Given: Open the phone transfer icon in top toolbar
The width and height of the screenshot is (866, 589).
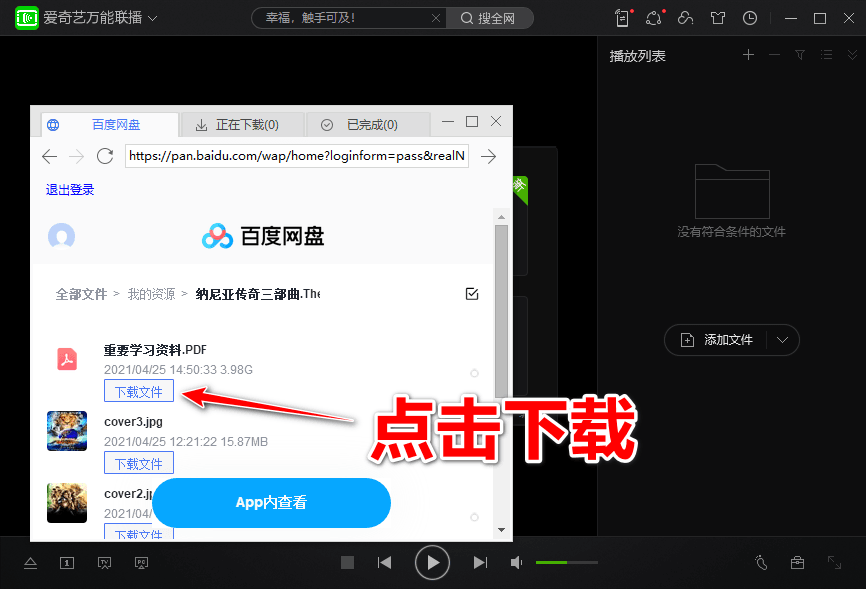Looking at the screenshot, I should coord(621,18).
